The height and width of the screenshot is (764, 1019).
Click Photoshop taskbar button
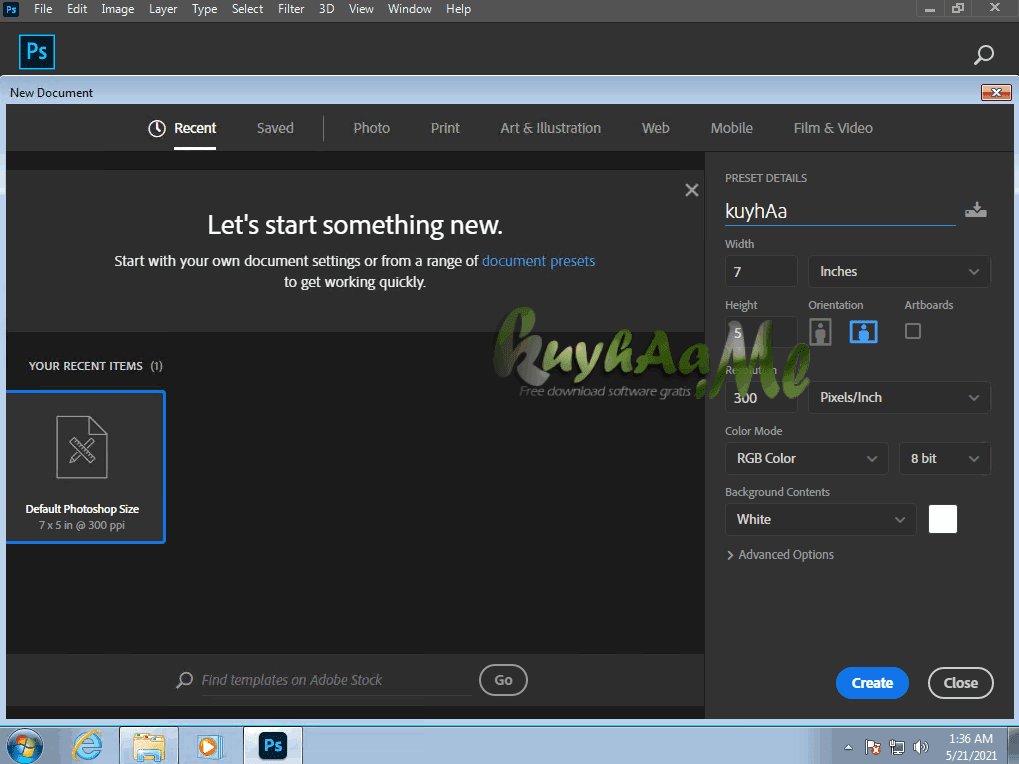click(x=273, y=745)
